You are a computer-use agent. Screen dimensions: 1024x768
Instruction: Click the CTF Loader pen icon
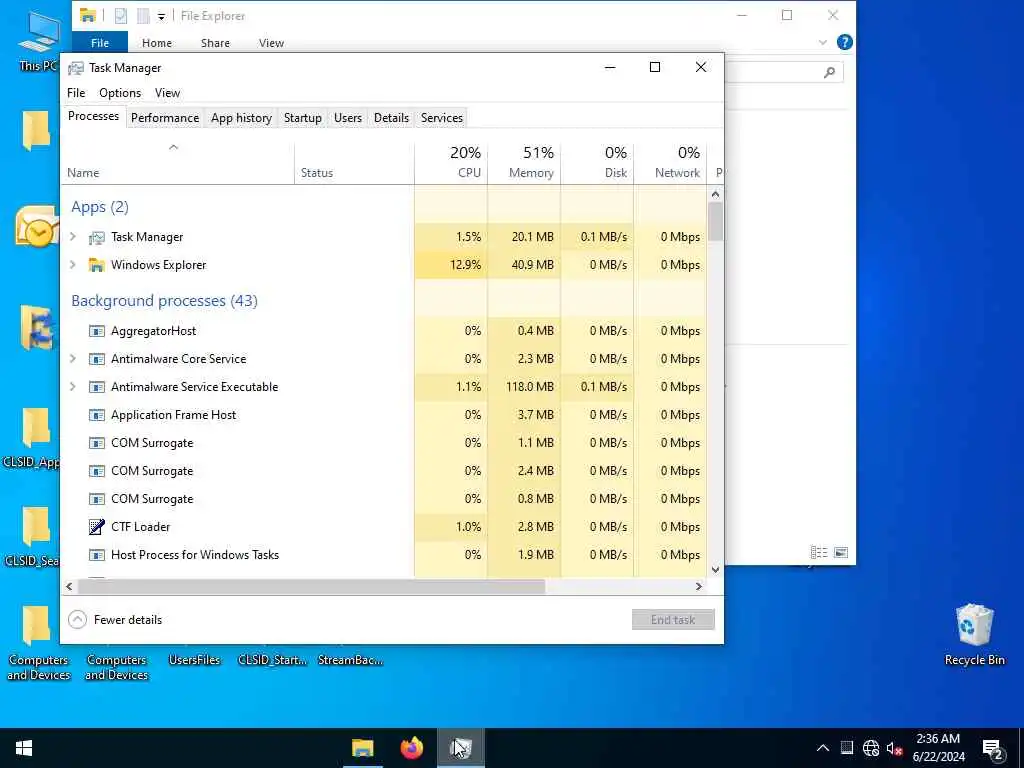point(97,527)
